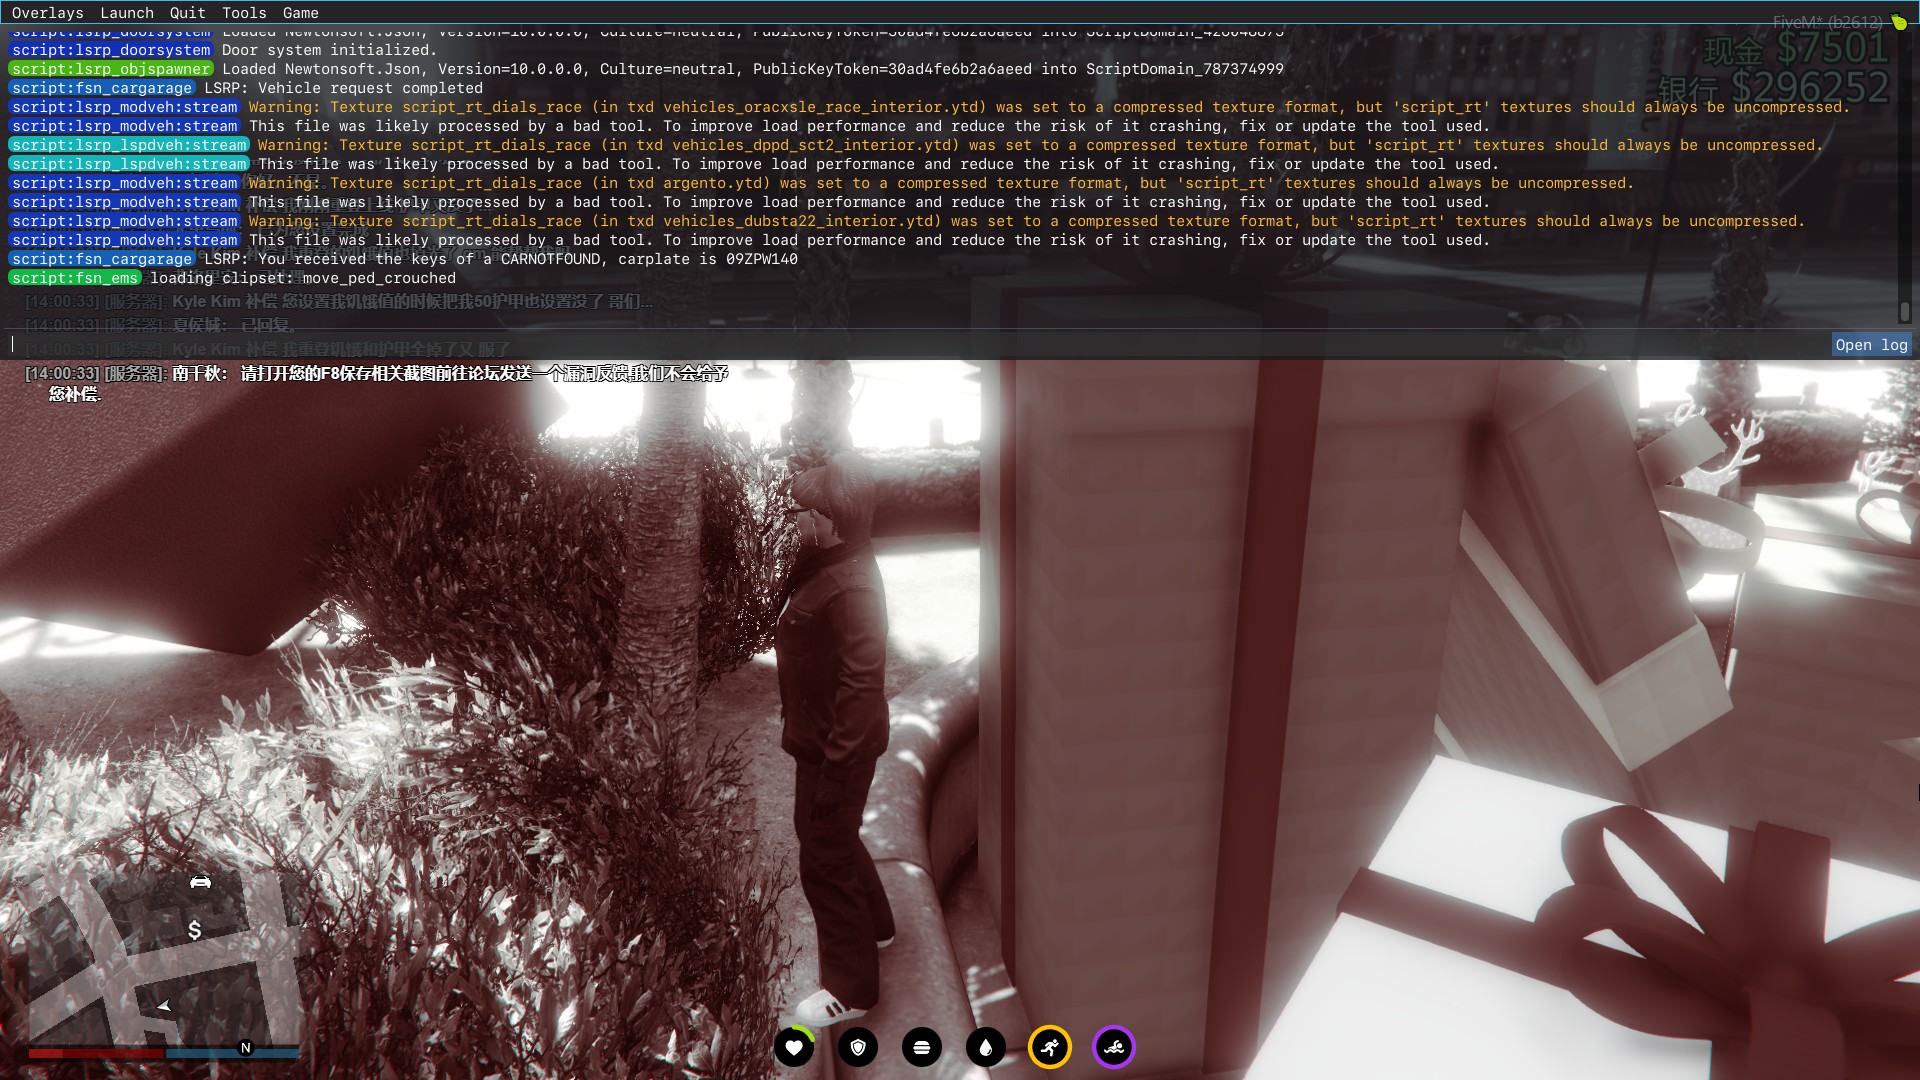Click the blue armor bar under minimap
Viewport: 1920px width, 1080px height.
click(x=232, y=1053)
